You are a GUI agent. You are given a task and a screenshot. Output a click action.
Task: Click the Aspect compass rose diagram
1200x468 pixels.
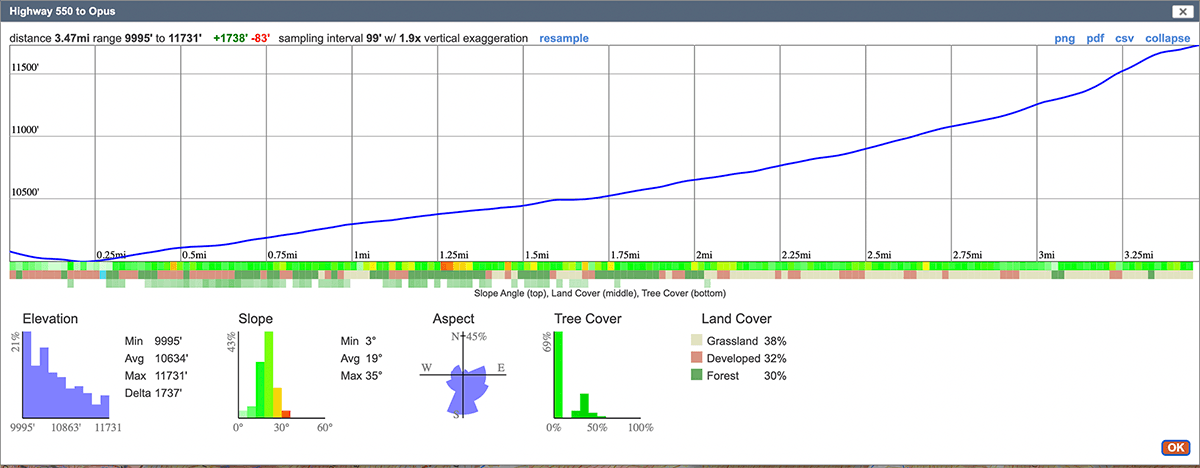462,376
